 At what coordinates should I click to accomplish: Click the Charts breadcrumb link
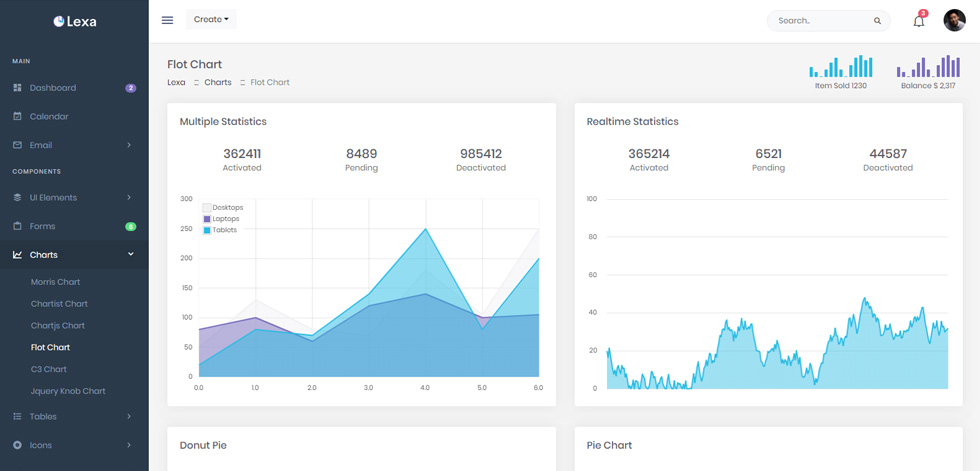(x=218, y=82)
